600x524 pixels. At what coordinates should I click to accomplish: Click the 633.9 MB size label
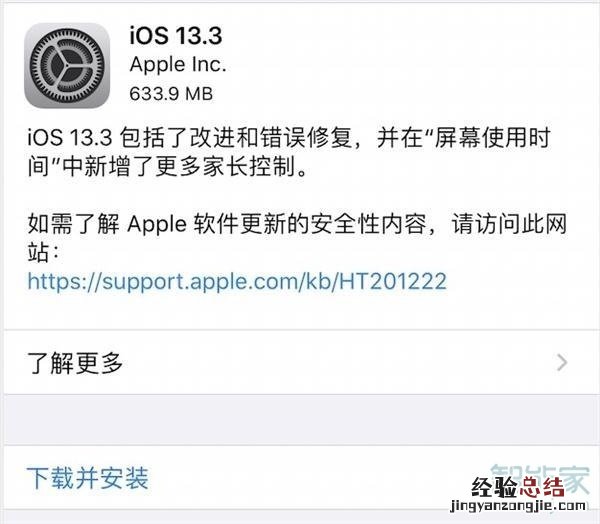(x=171, y=94)
